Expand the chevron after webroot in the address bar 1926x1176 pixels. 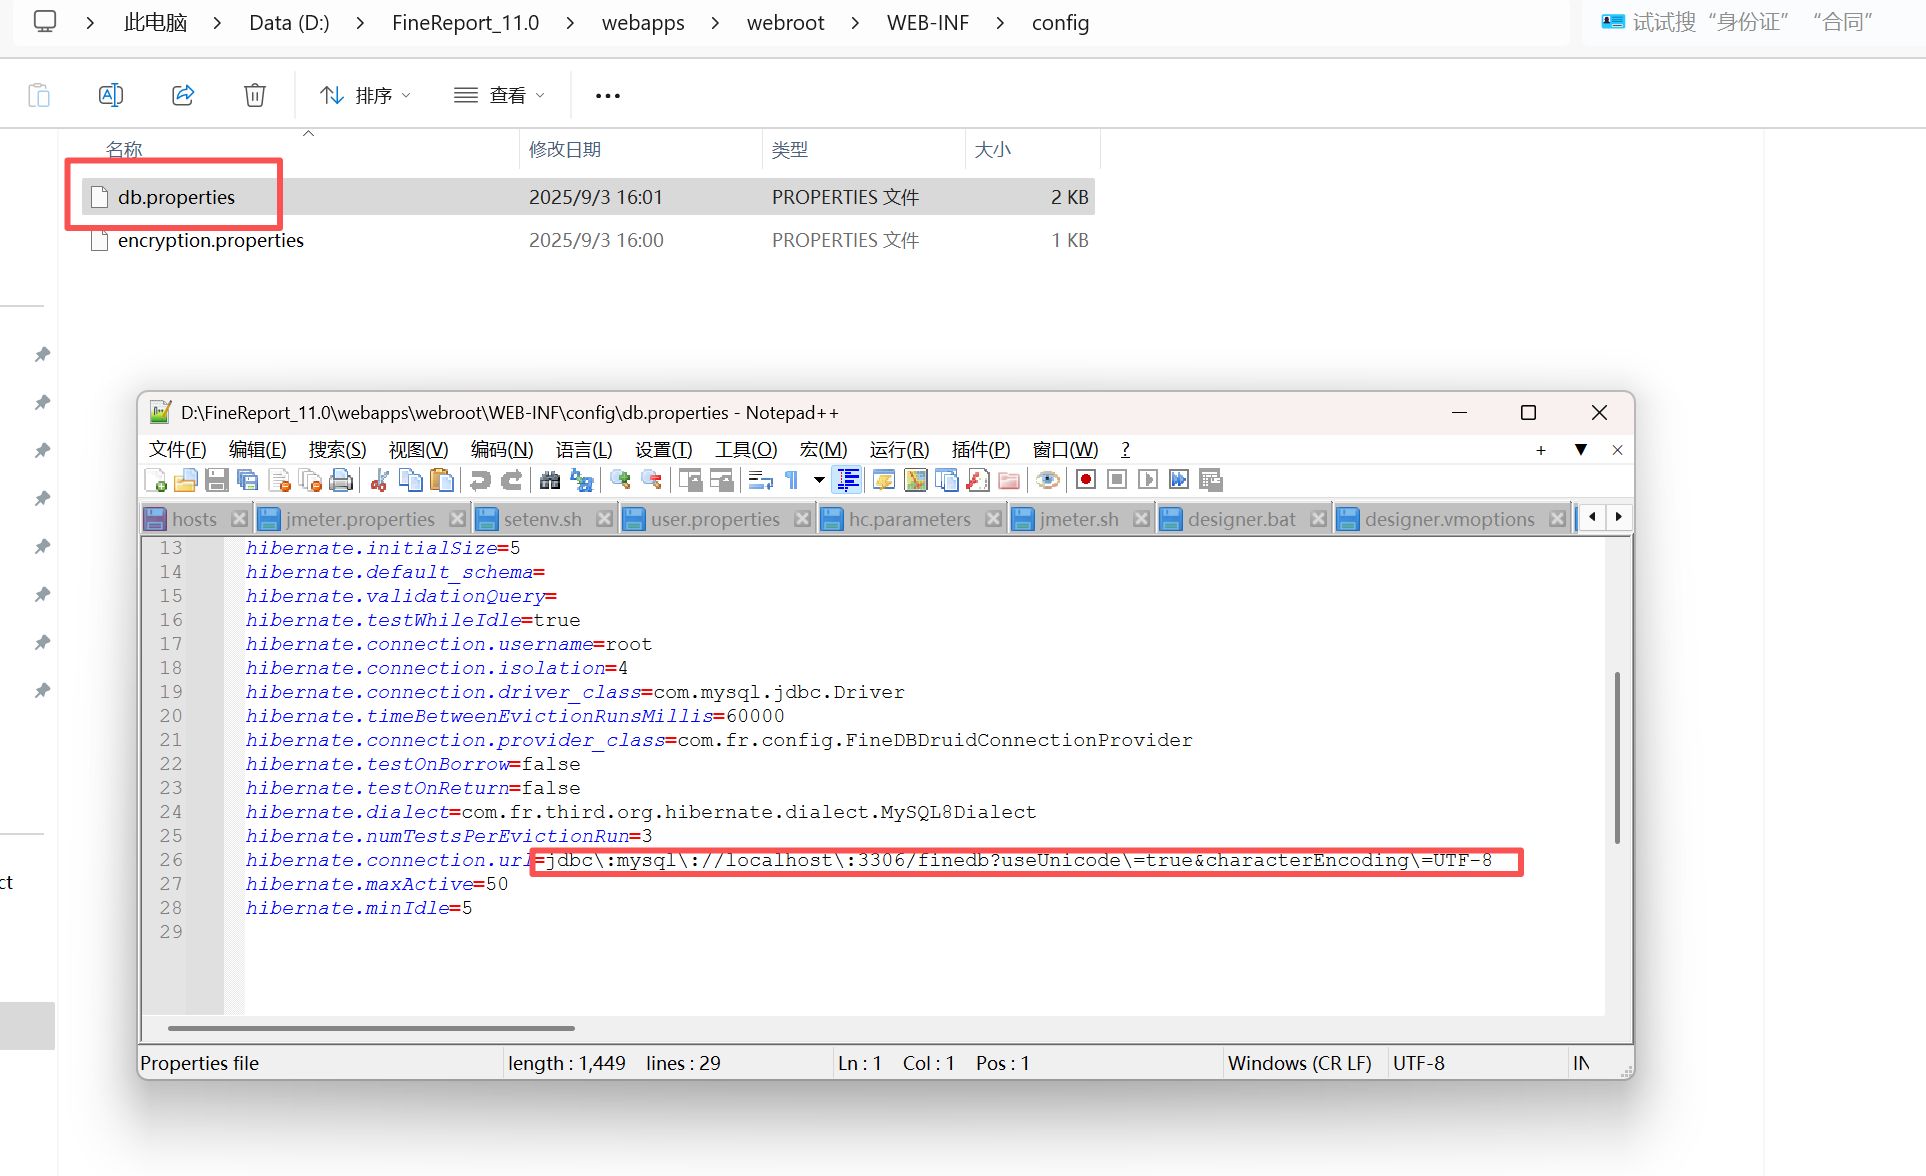click(855, 23)
